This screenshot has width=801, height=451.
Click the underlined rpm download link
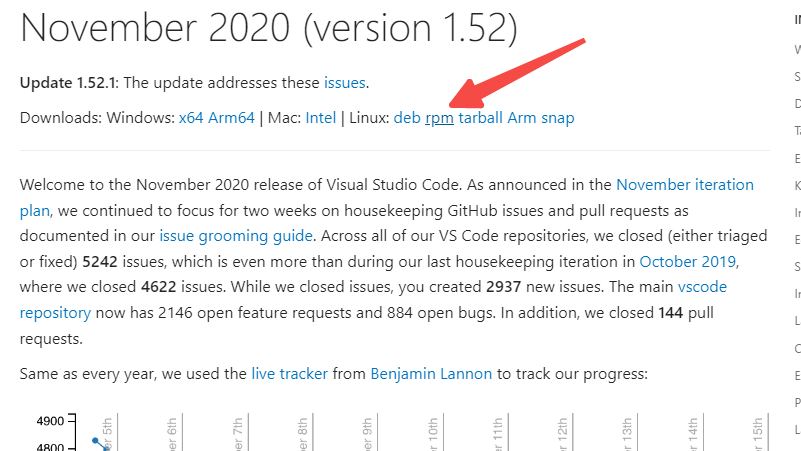click(x=439, y=118)
